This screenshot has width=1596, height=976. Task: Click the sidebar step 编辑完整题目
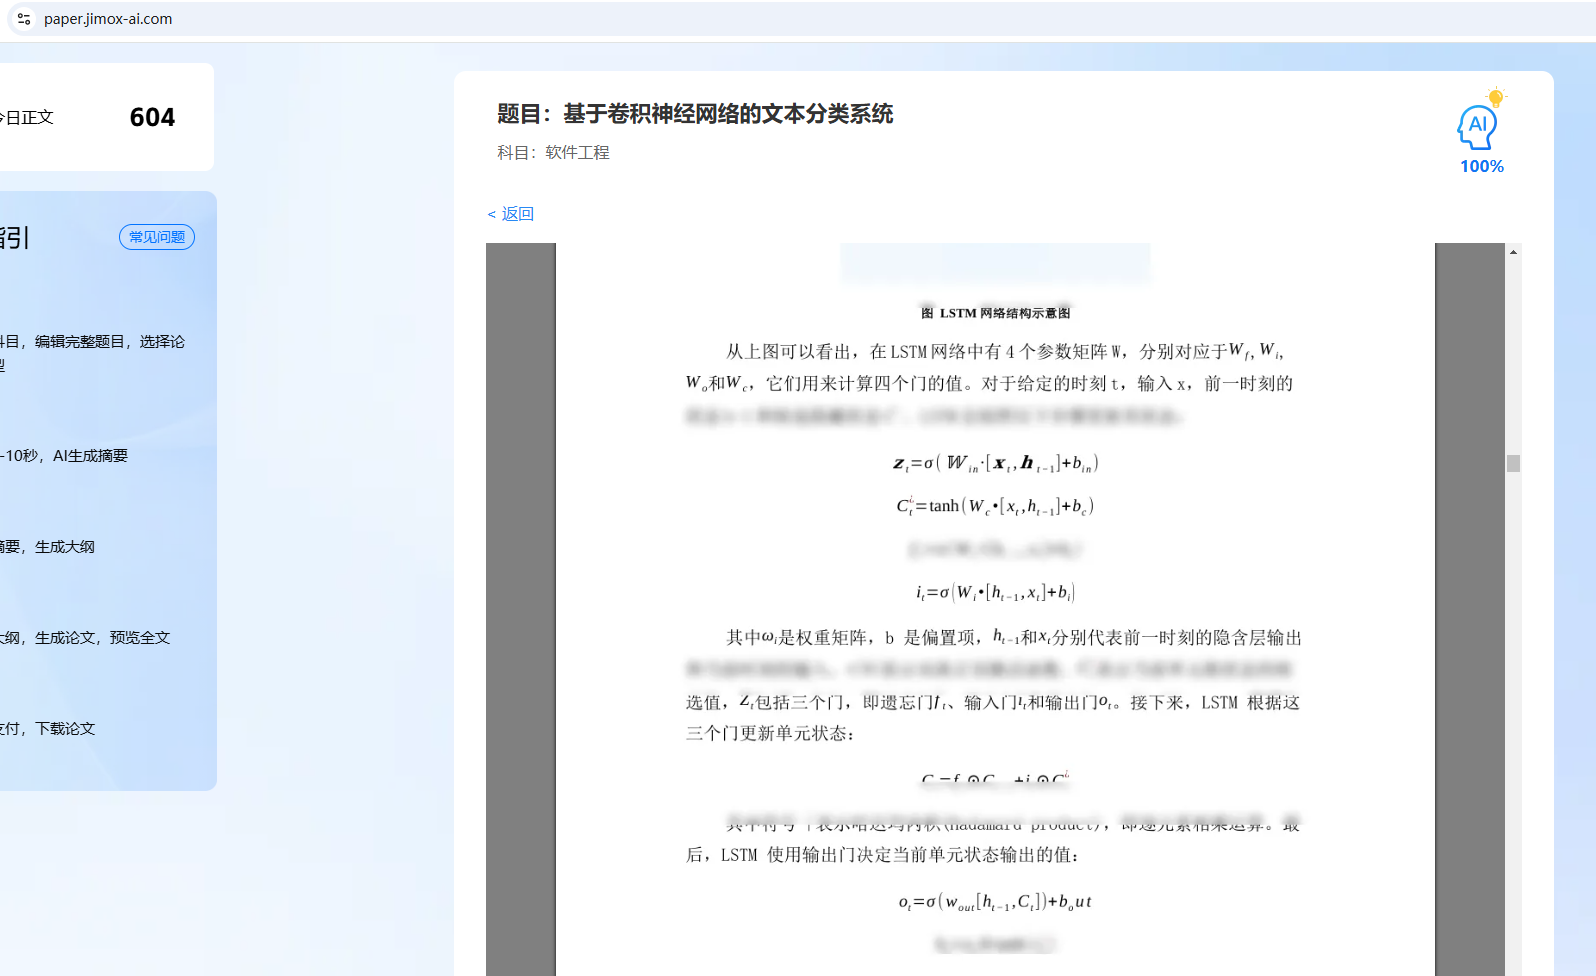(x=80, y=342)
